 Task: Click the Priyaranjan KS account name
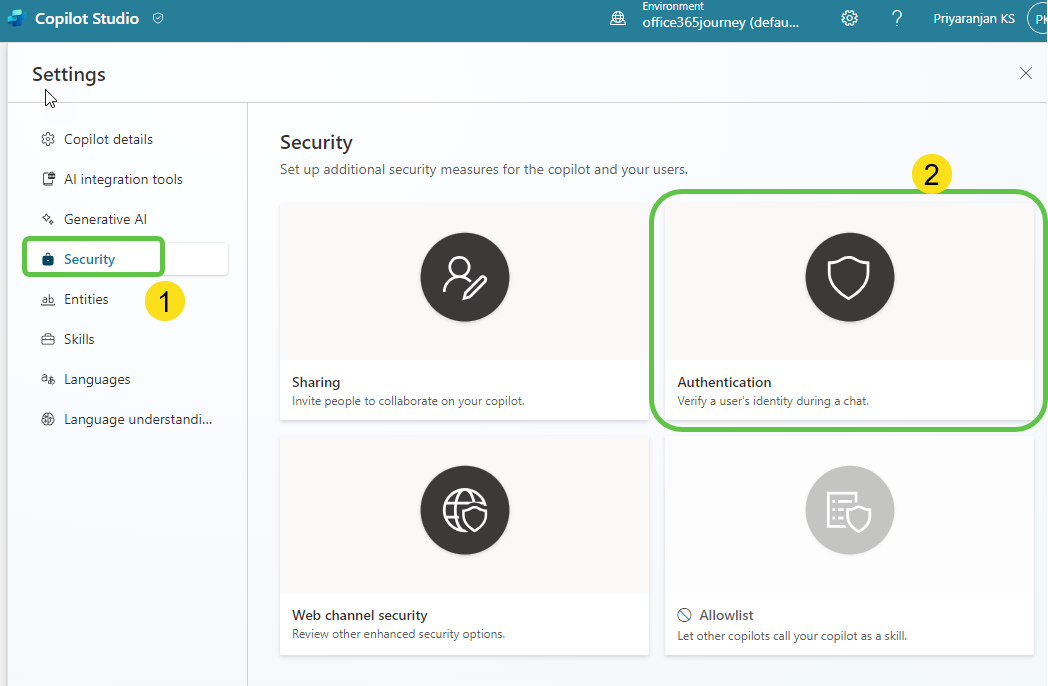[974, 17]
